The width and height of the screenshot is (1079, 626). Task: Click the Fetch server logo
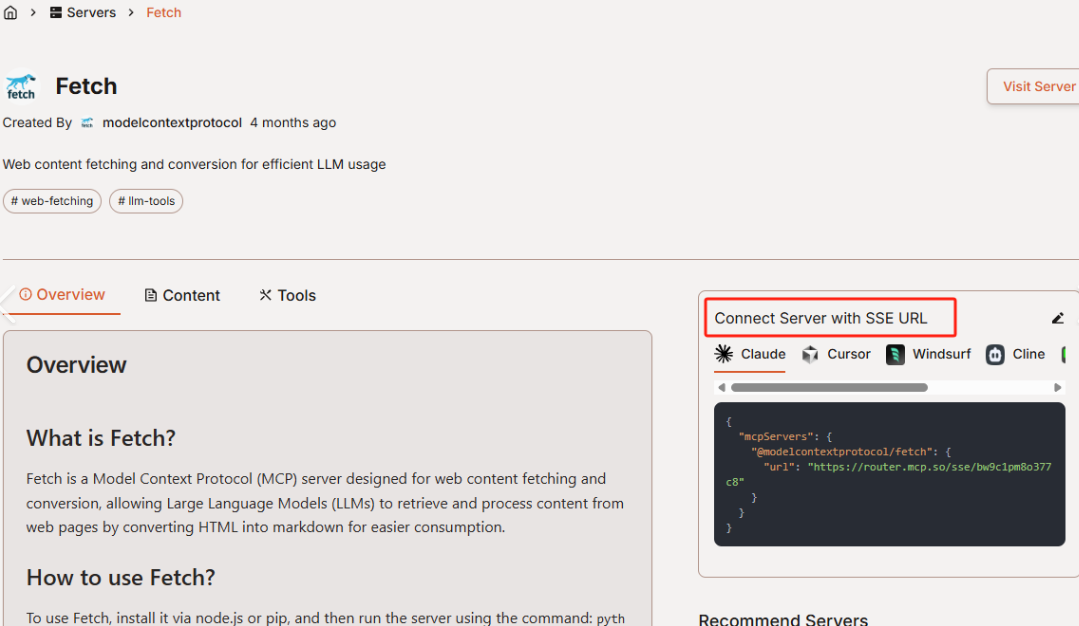[21, 87]
